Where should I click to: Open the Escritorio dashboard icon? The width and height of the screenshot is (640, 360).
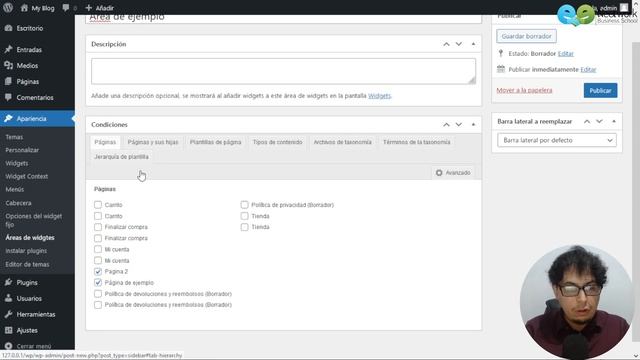[8, 28]
